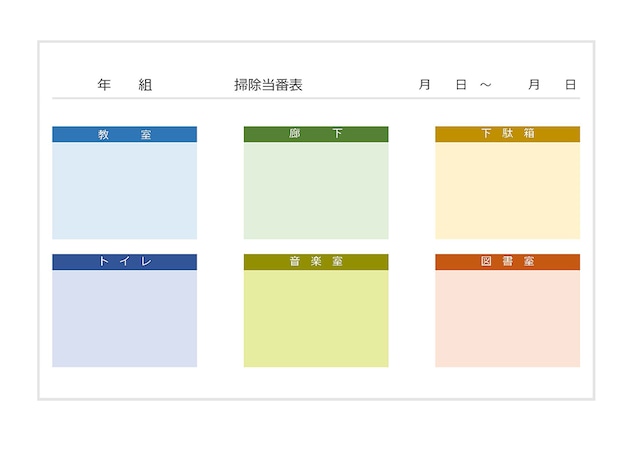The height and width of the screenshot is (453, 640).
Task: Select the blue 教室 header bar
Action: coord(124,134)
